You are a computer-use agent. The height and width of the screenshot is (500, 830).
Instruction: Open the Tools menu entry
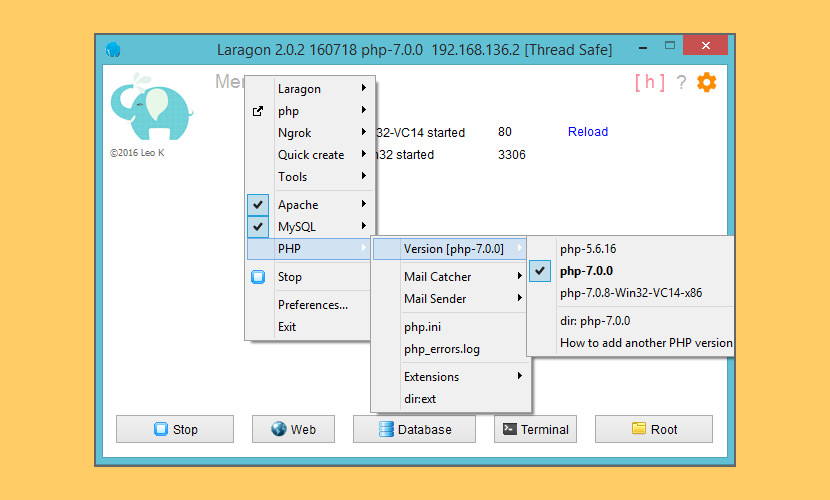coord(310,177)
